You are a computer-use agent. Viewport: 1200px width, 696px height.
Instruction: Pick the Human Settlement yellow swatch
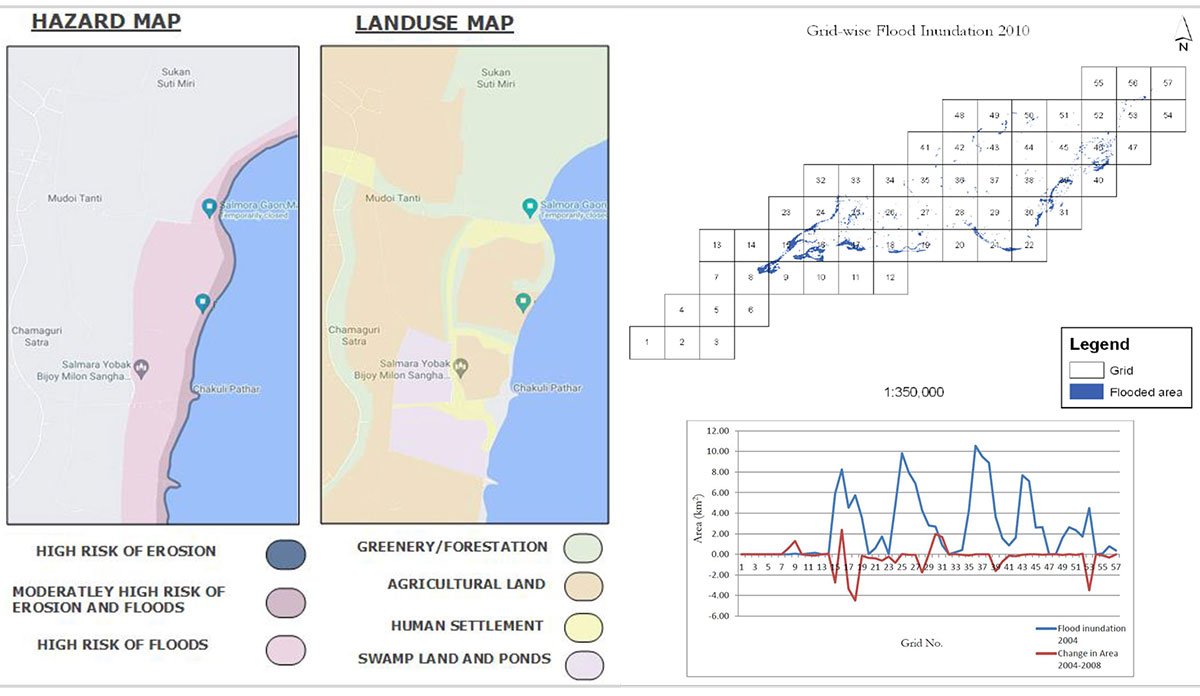point(582,627)
